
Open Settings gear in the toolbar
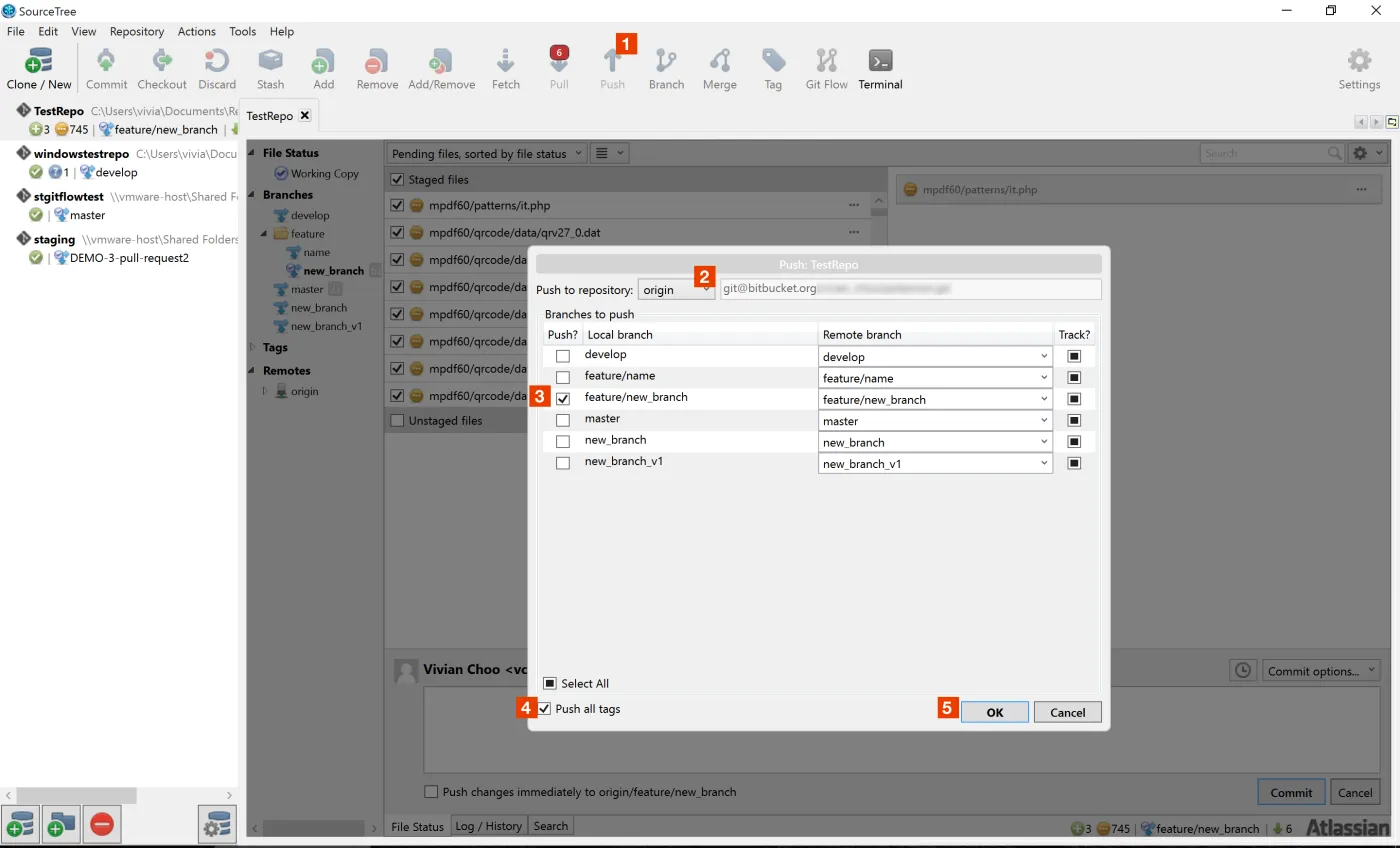1359,68
